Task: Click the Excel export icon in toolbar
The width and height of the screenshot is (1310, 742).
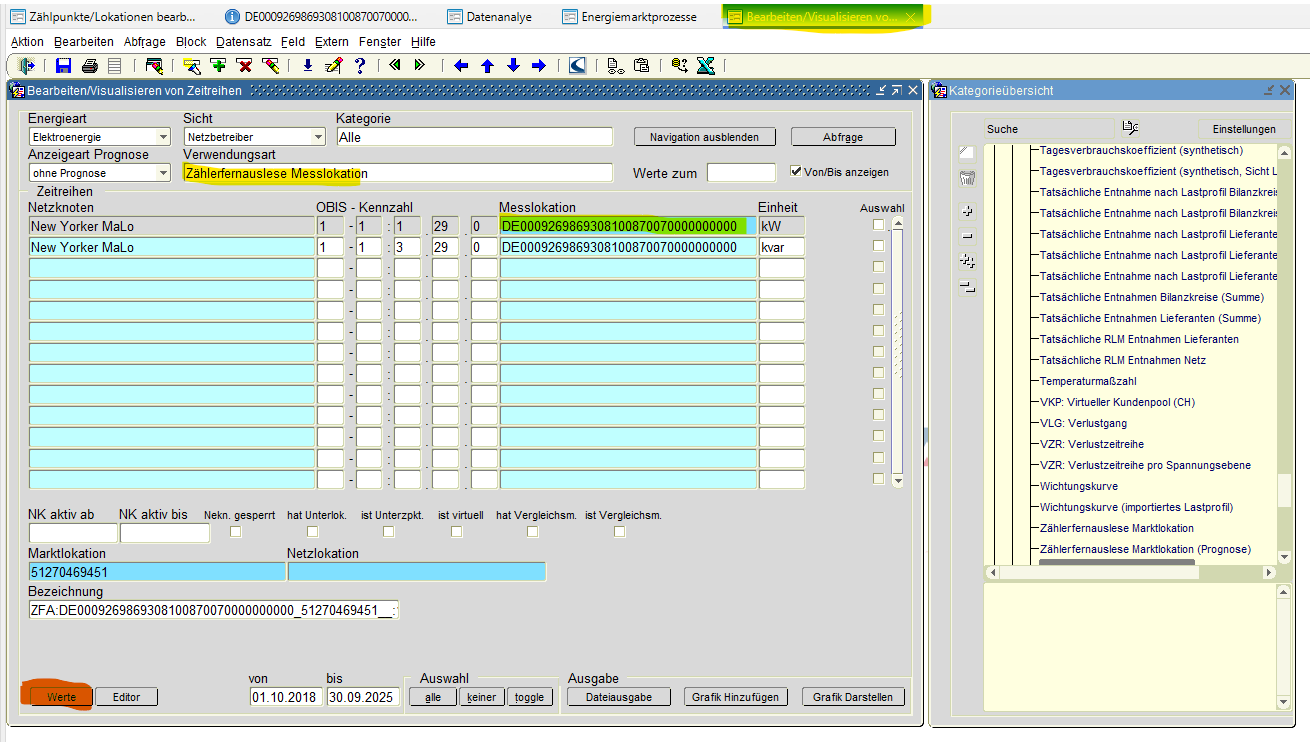Action: [x=705, y=66]
